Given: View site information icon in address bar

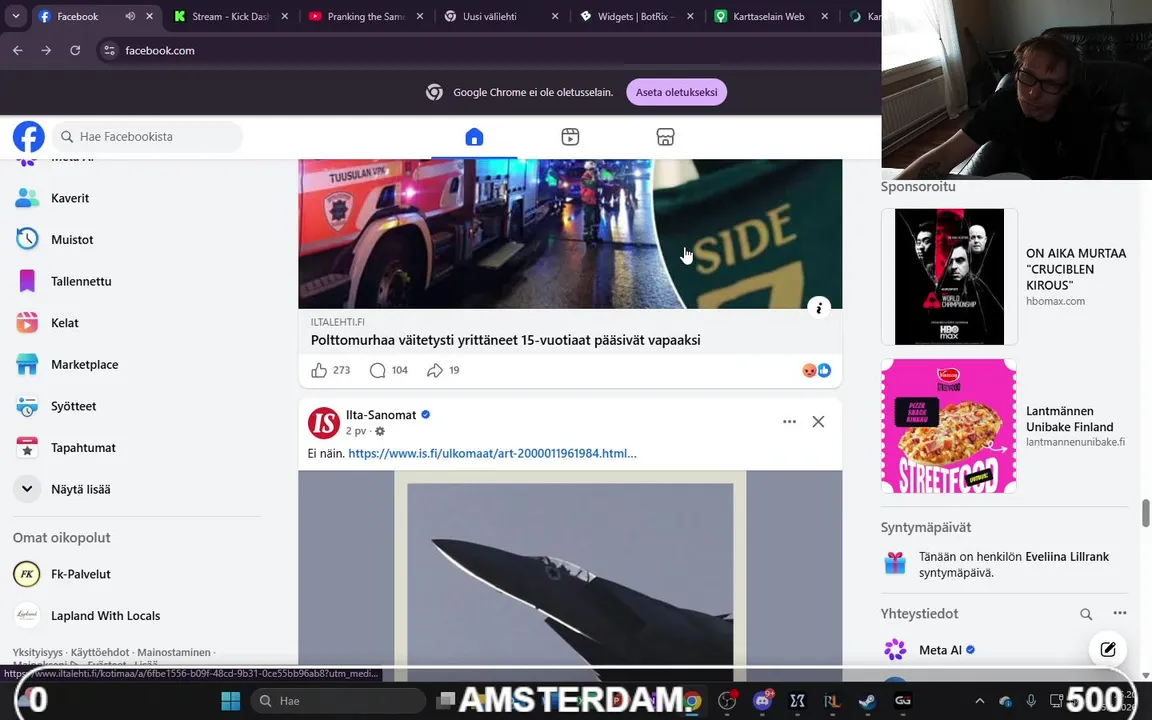Looking at the screenshot, I should coord(109,51).
